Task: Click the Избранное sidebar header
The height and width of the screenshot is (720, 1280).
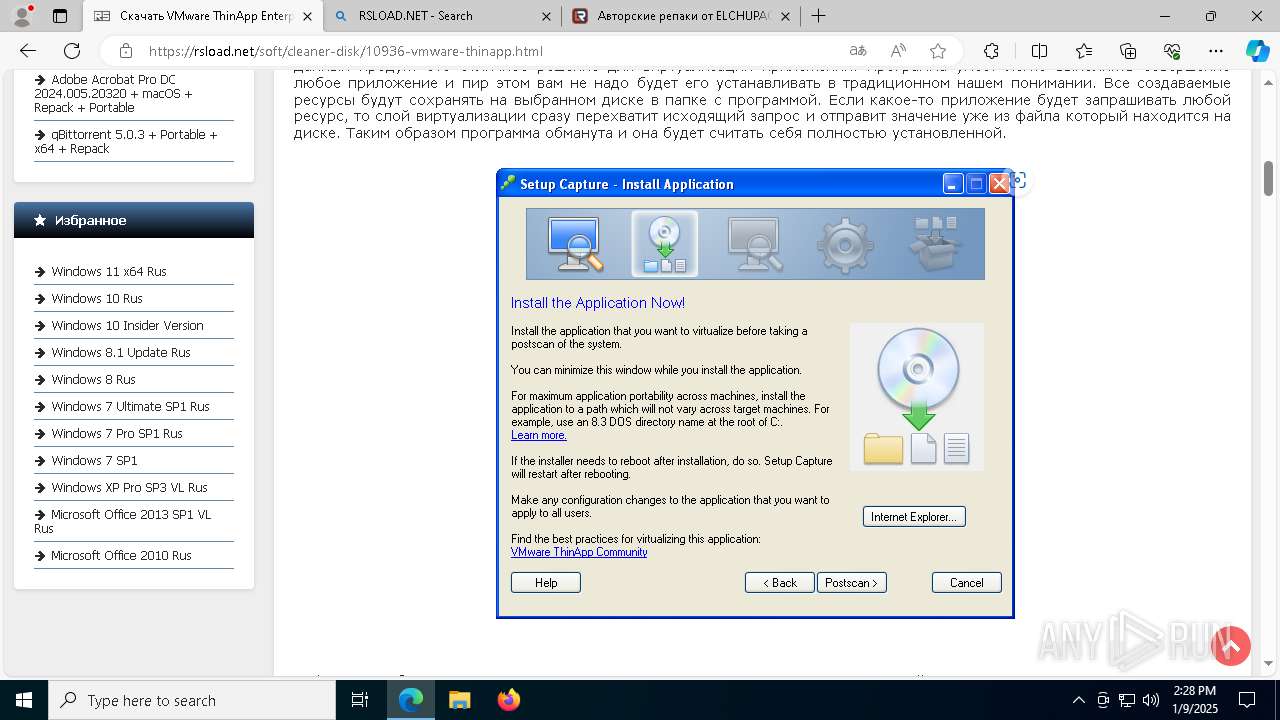Action: [134, 220]
